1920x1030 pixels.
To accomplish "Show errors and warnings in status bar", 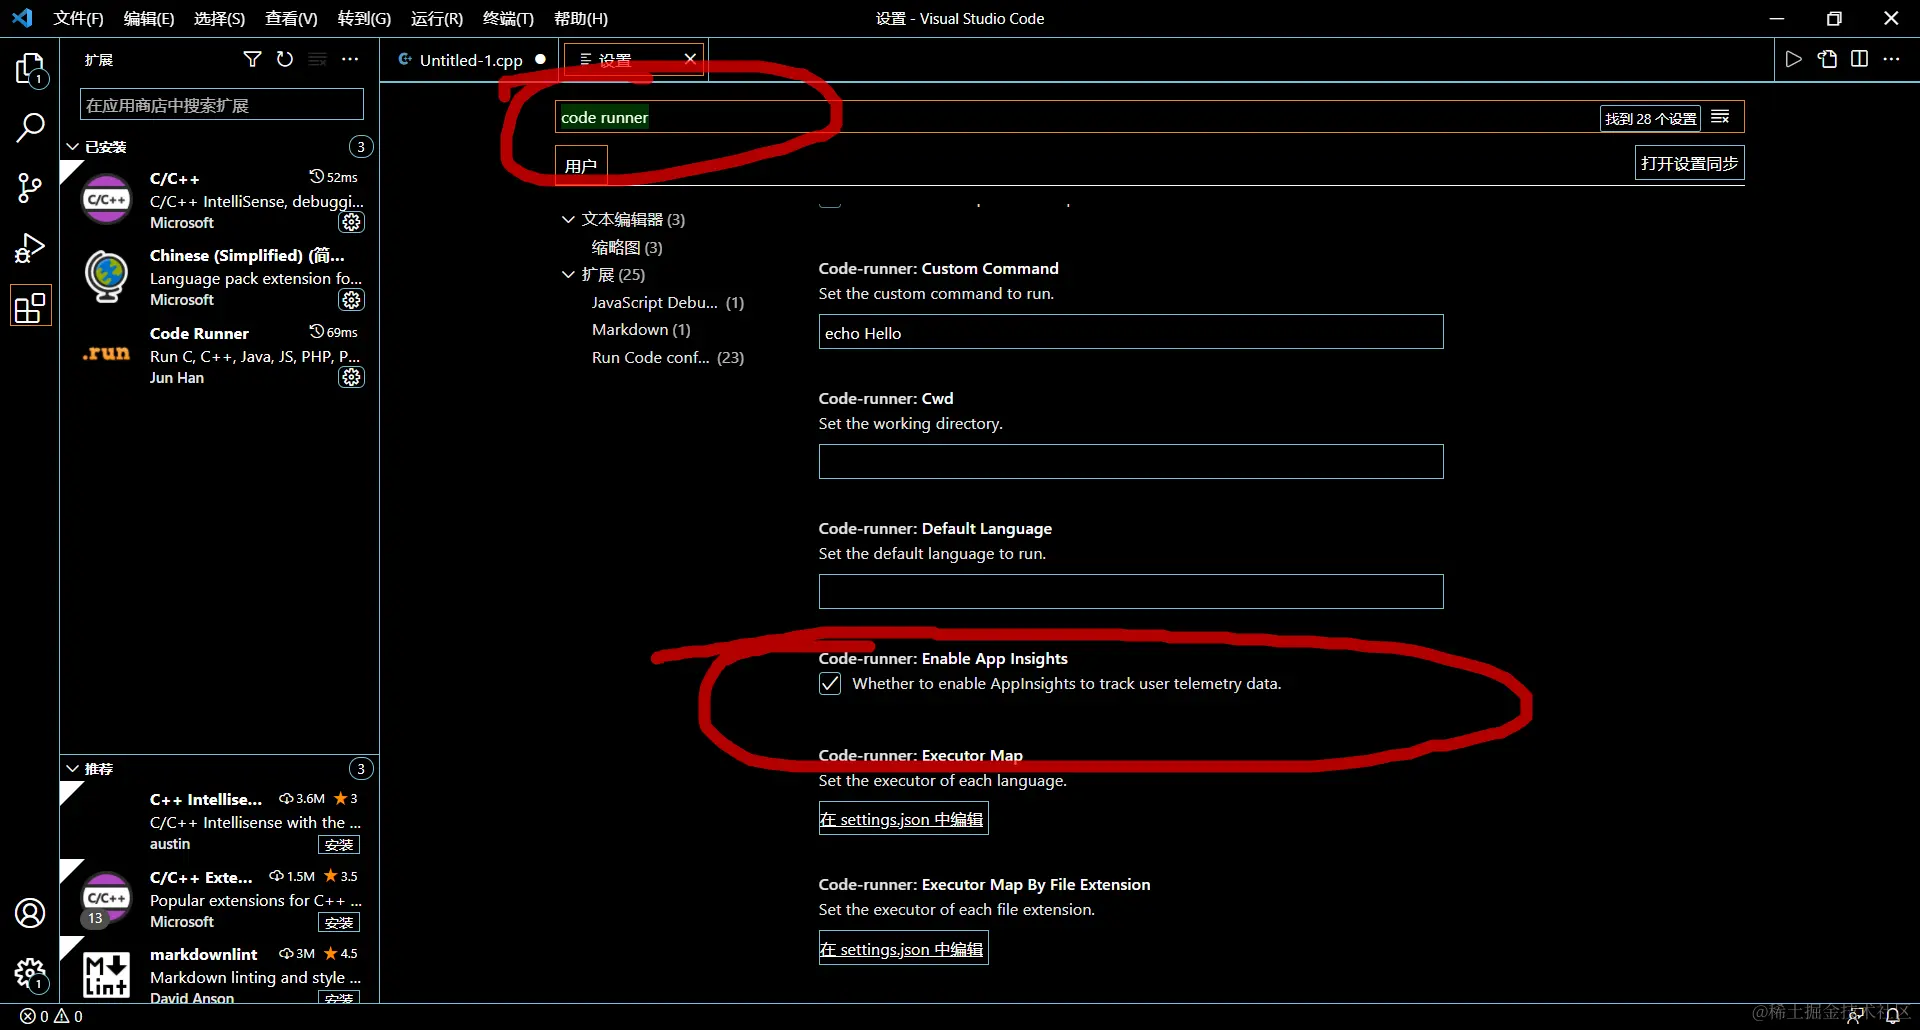I will pyautogui.click(x=52, y=1016).
